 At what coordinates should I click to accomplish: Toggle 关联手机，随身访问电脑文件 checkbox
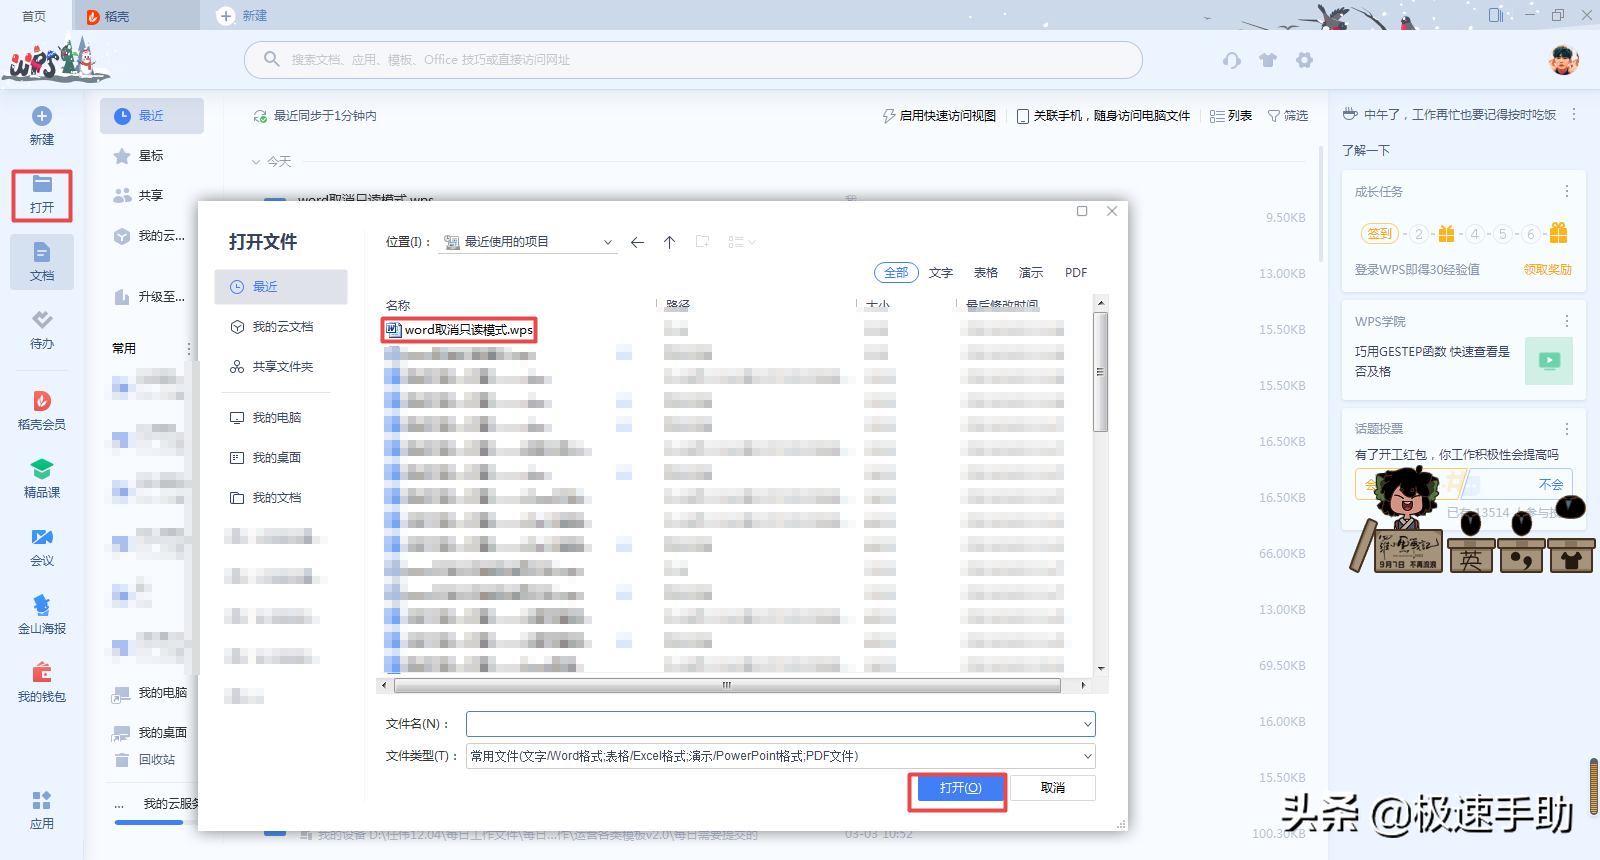(x=1023, y=116)
